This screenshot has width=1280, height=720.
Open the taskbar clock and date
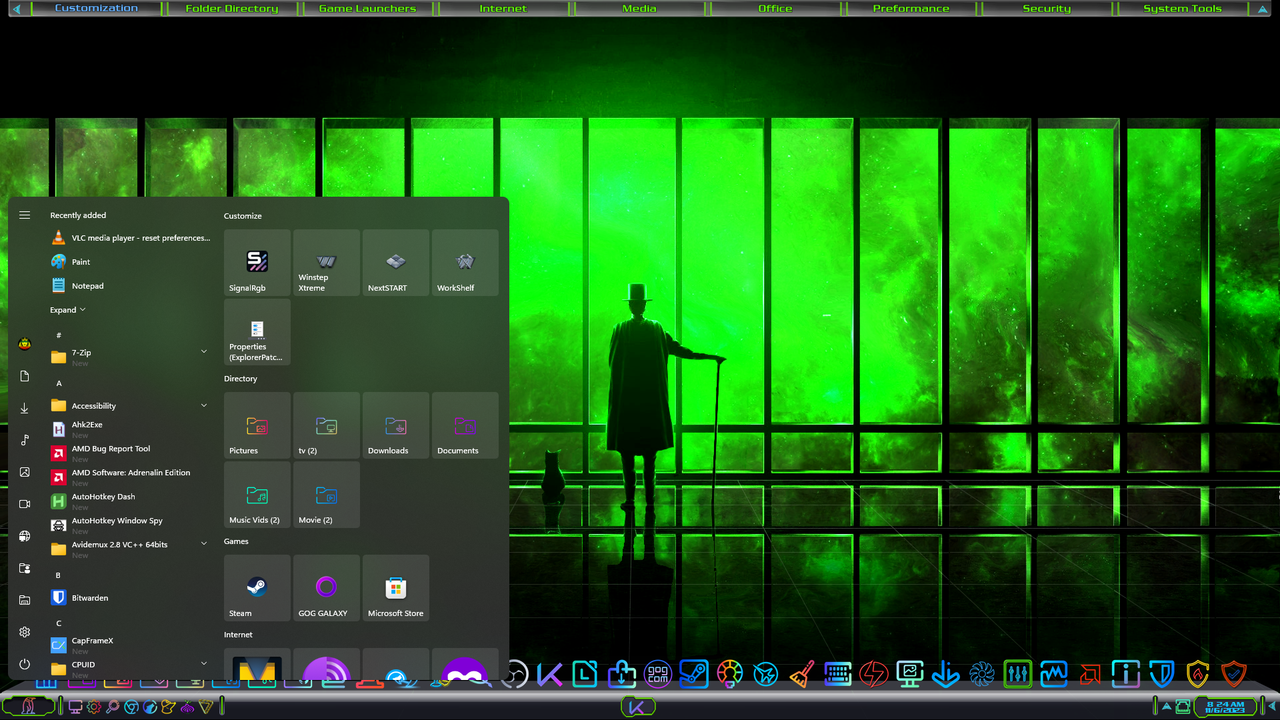1225,706
